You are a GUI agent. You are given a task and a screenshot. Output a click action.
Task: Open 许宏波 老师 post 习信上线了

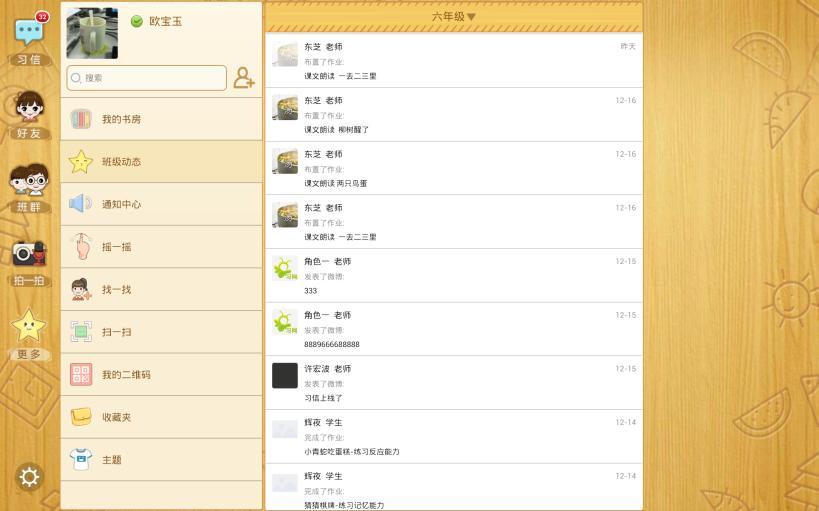pyautogui.click(x=453, y=383)
